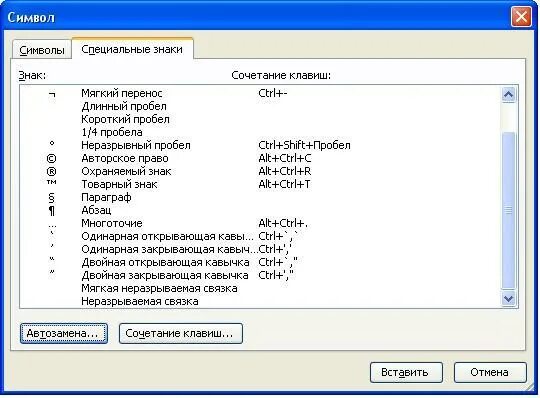Click the ellipsis … symbol
This screenshot has height=398, width=540.
point(52,226)
